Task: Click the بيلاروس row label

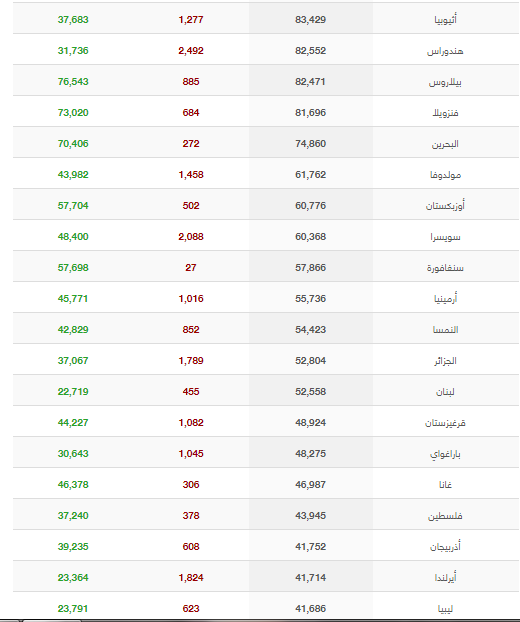Action: tap(445, 82)
